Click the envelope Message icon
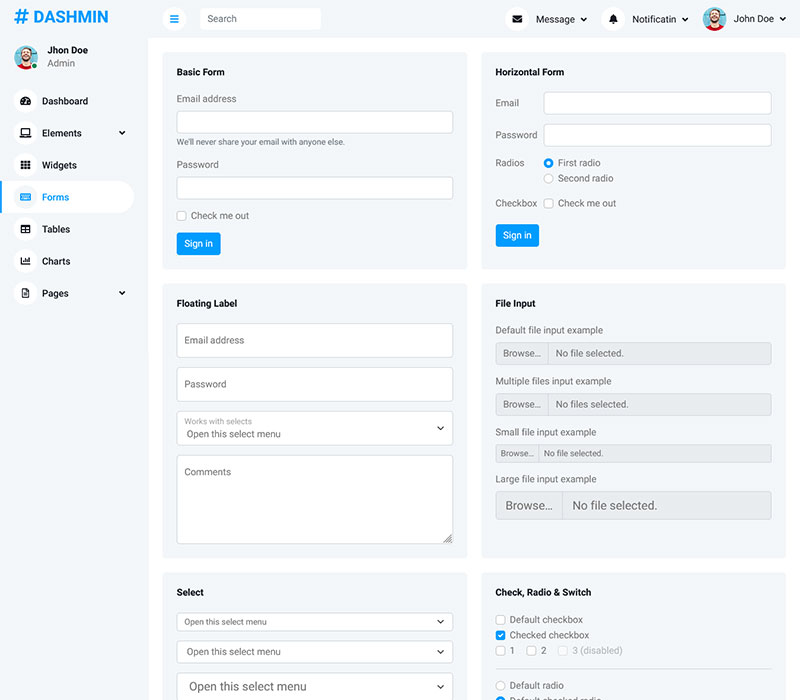 pos(517,19)
